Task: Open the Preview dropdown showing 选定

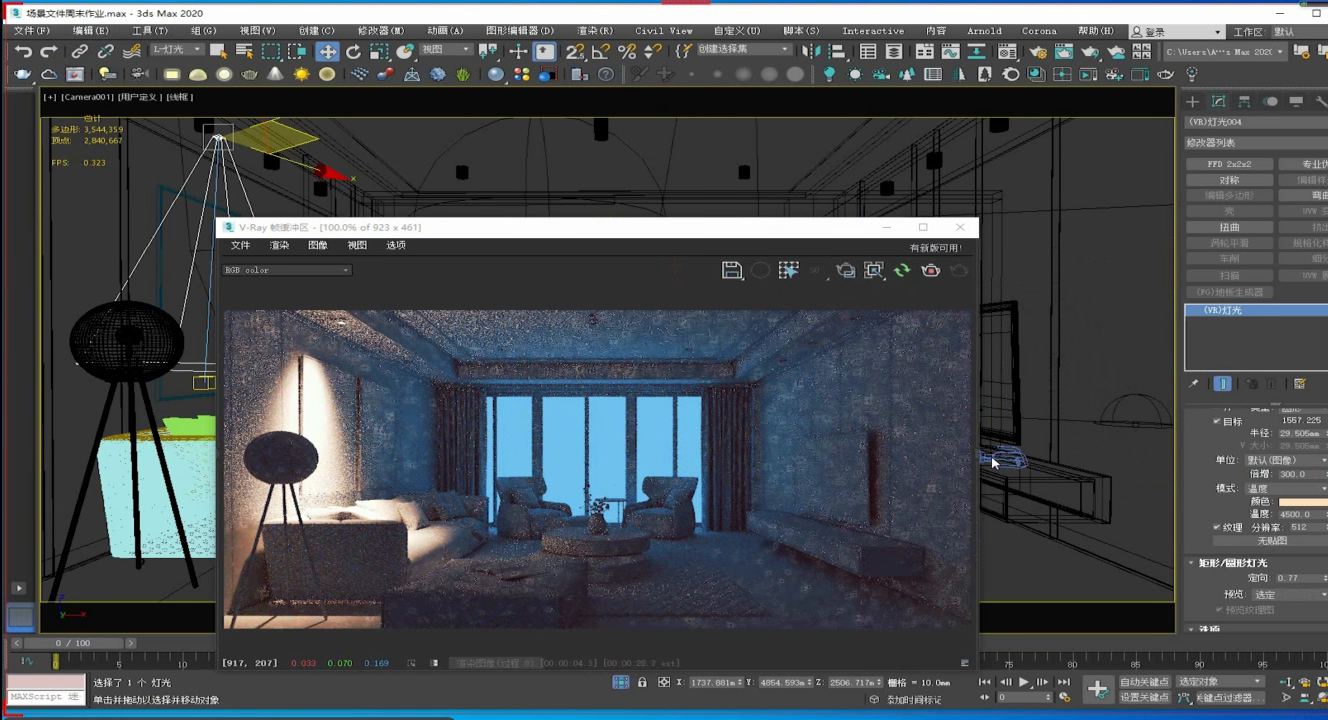Action: click(1289, 594)
